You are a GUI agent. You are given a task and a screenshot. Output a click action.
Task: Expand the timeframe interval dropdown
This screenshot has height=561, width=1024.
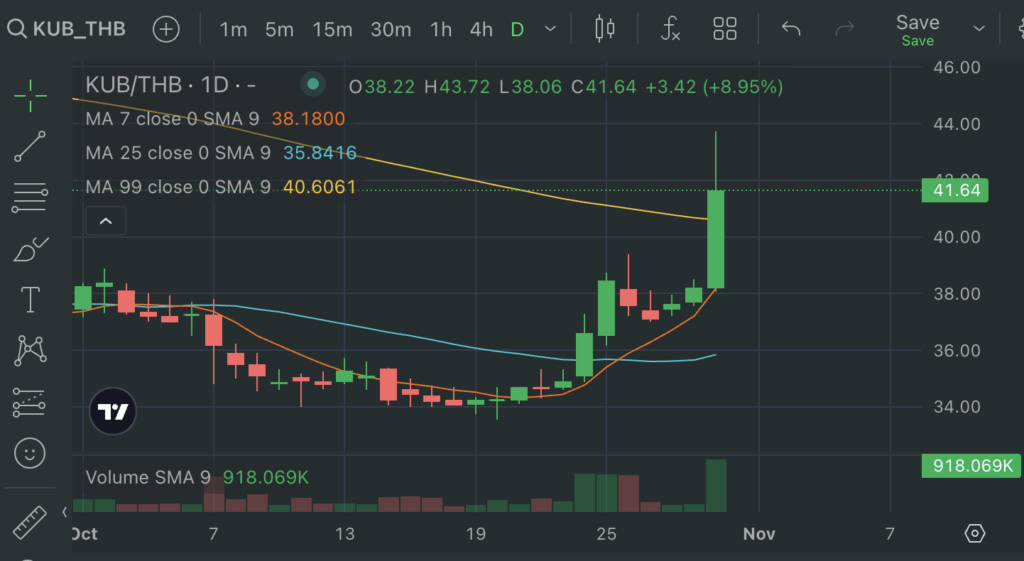click(x=550, y=29)
